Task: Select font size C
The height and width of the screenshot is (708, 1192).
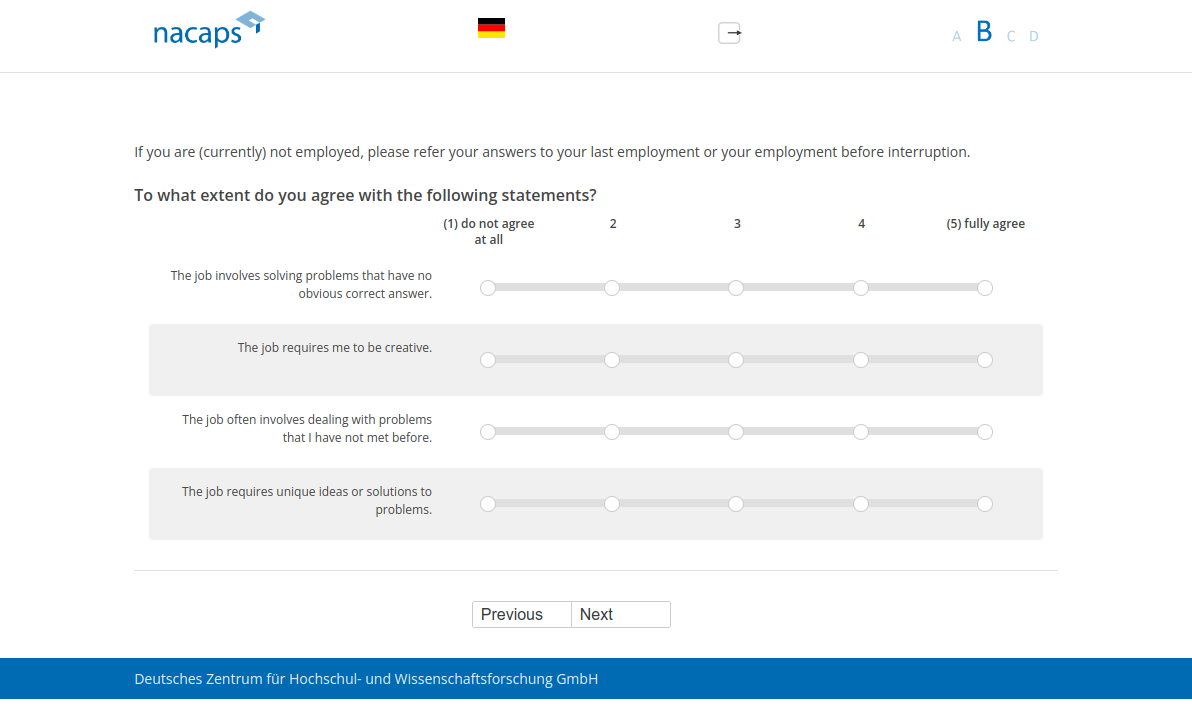Action: [x=1011, y=37]
